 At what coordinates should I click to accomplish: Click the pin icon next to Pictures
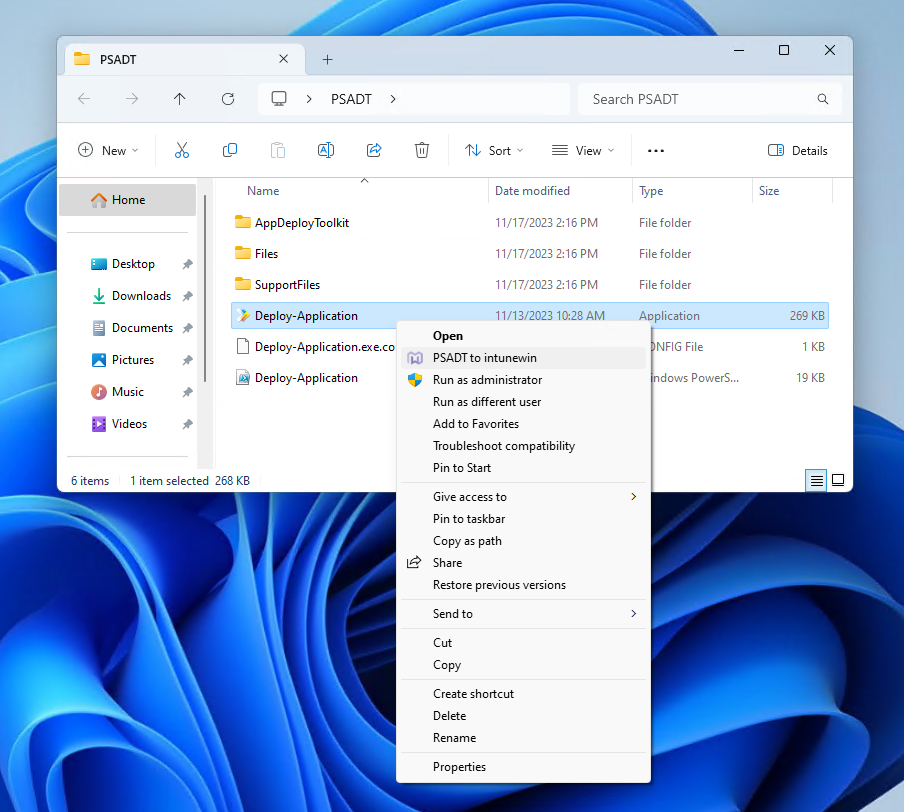(187, 360)
